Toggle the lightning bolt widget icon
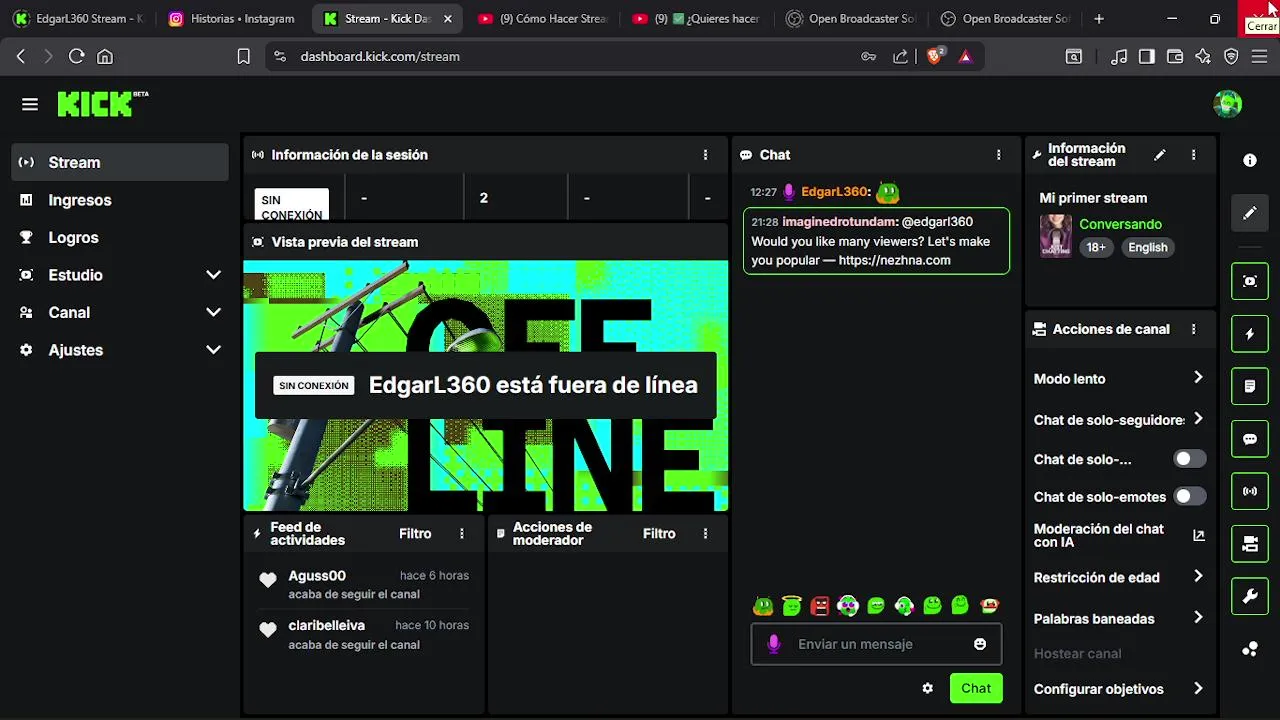 pos(1250,334)
